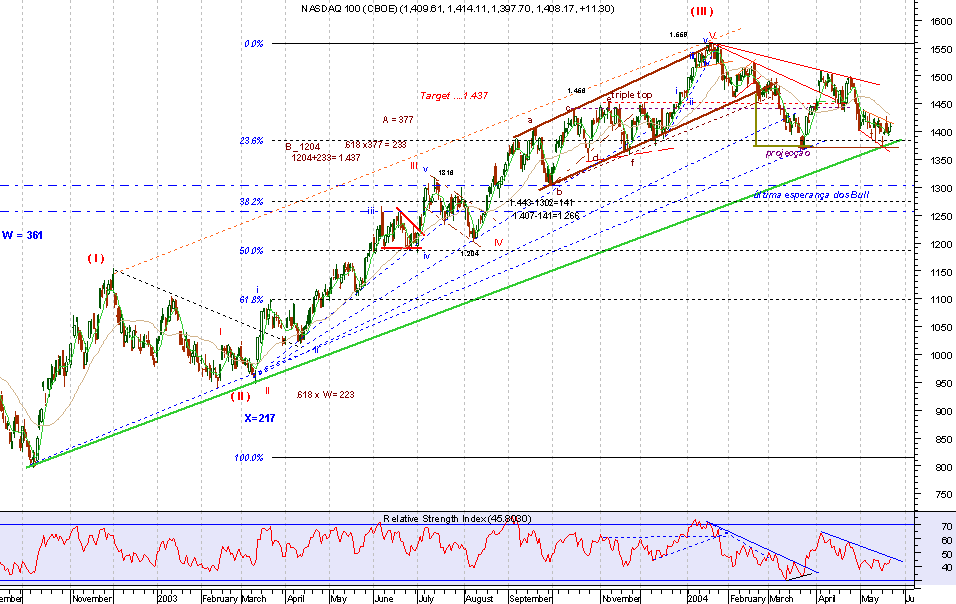Click the purple 'projeção' label
The image size is (956, 604).
click(x=788, y=153)
